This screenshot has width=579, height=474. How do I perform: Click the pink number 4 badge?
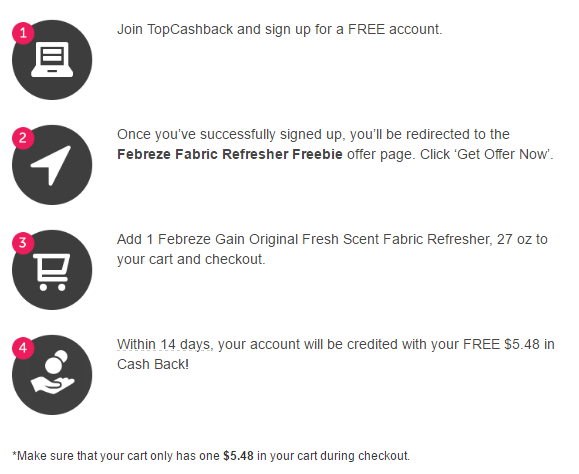23,348
